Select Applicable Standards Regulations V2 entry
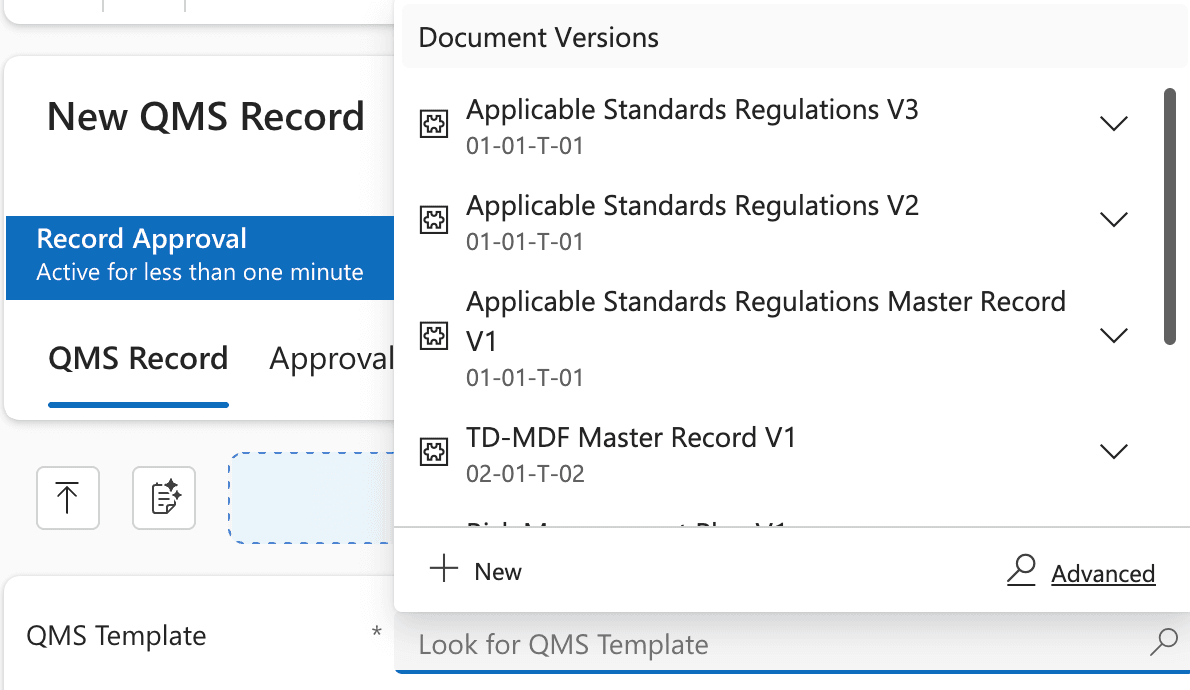The height and width of the screenshot is (690, 1190). click(x=774, y=221)
